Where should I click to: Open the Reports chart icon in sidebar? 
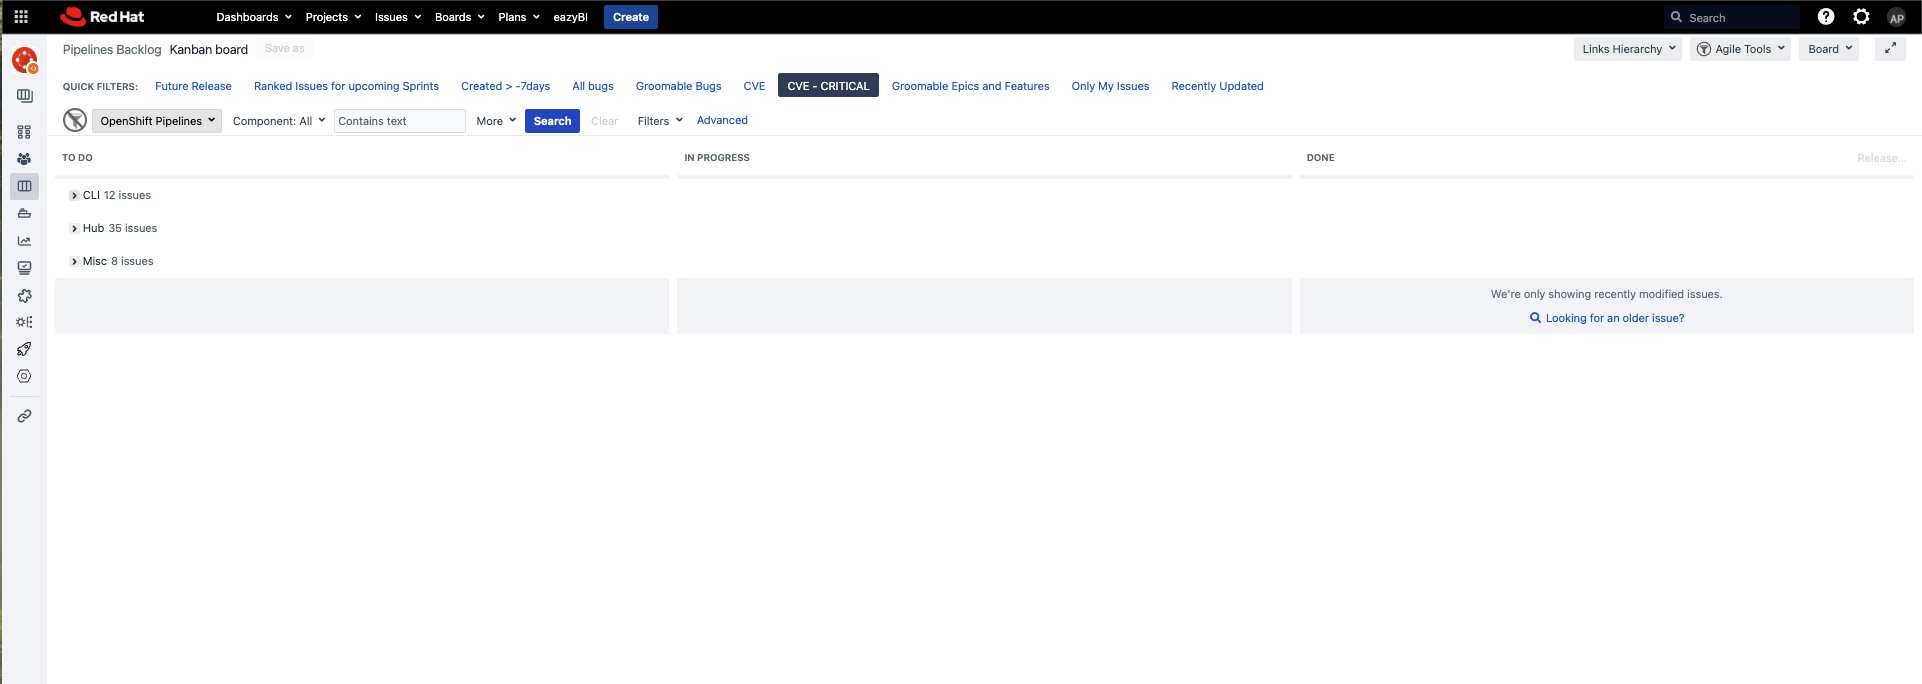[25, 241]
